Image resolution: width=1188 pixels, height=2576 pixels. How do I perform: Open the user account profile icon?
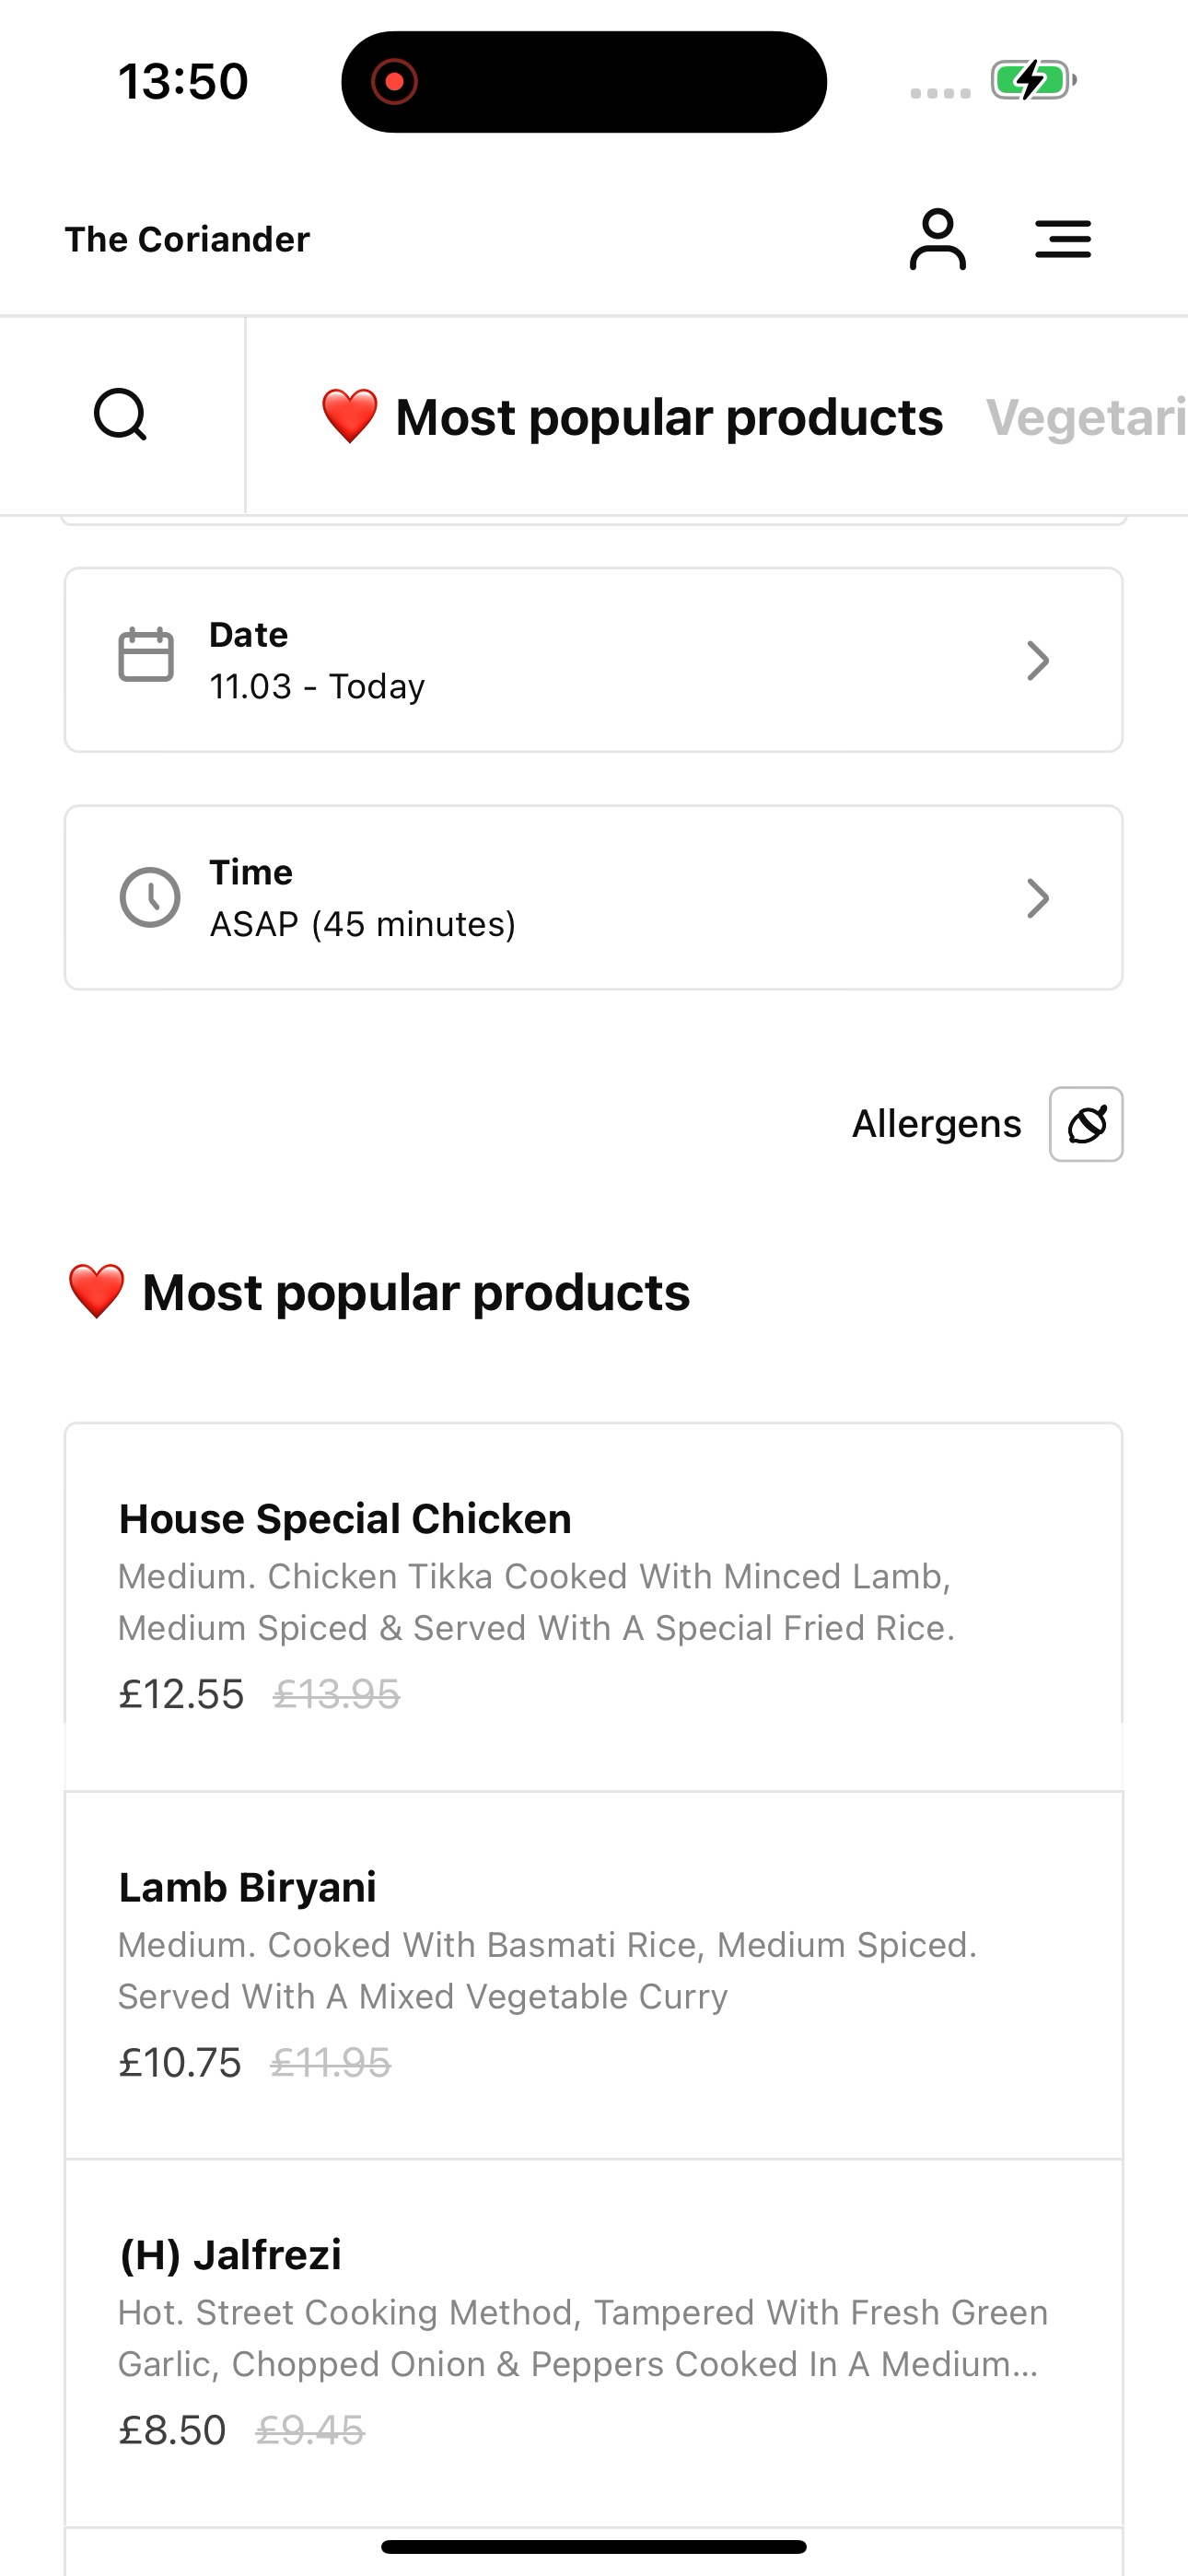point(937,240)
